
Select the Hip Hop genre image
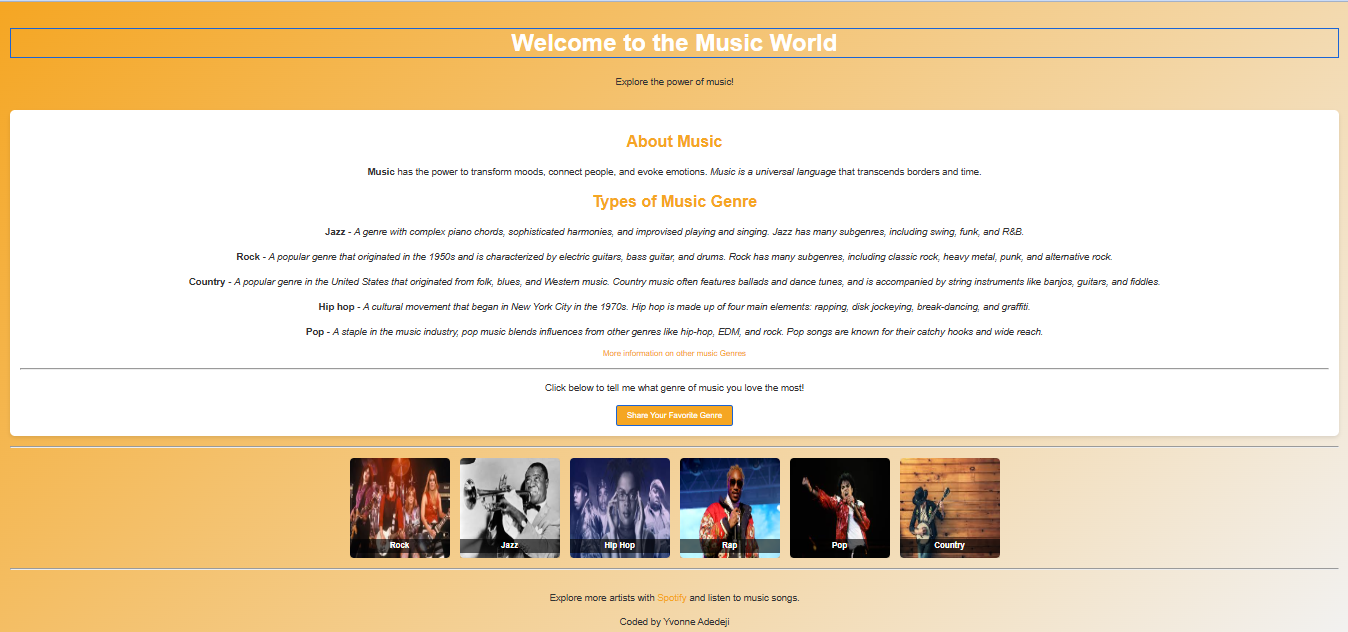click(619, 507)
